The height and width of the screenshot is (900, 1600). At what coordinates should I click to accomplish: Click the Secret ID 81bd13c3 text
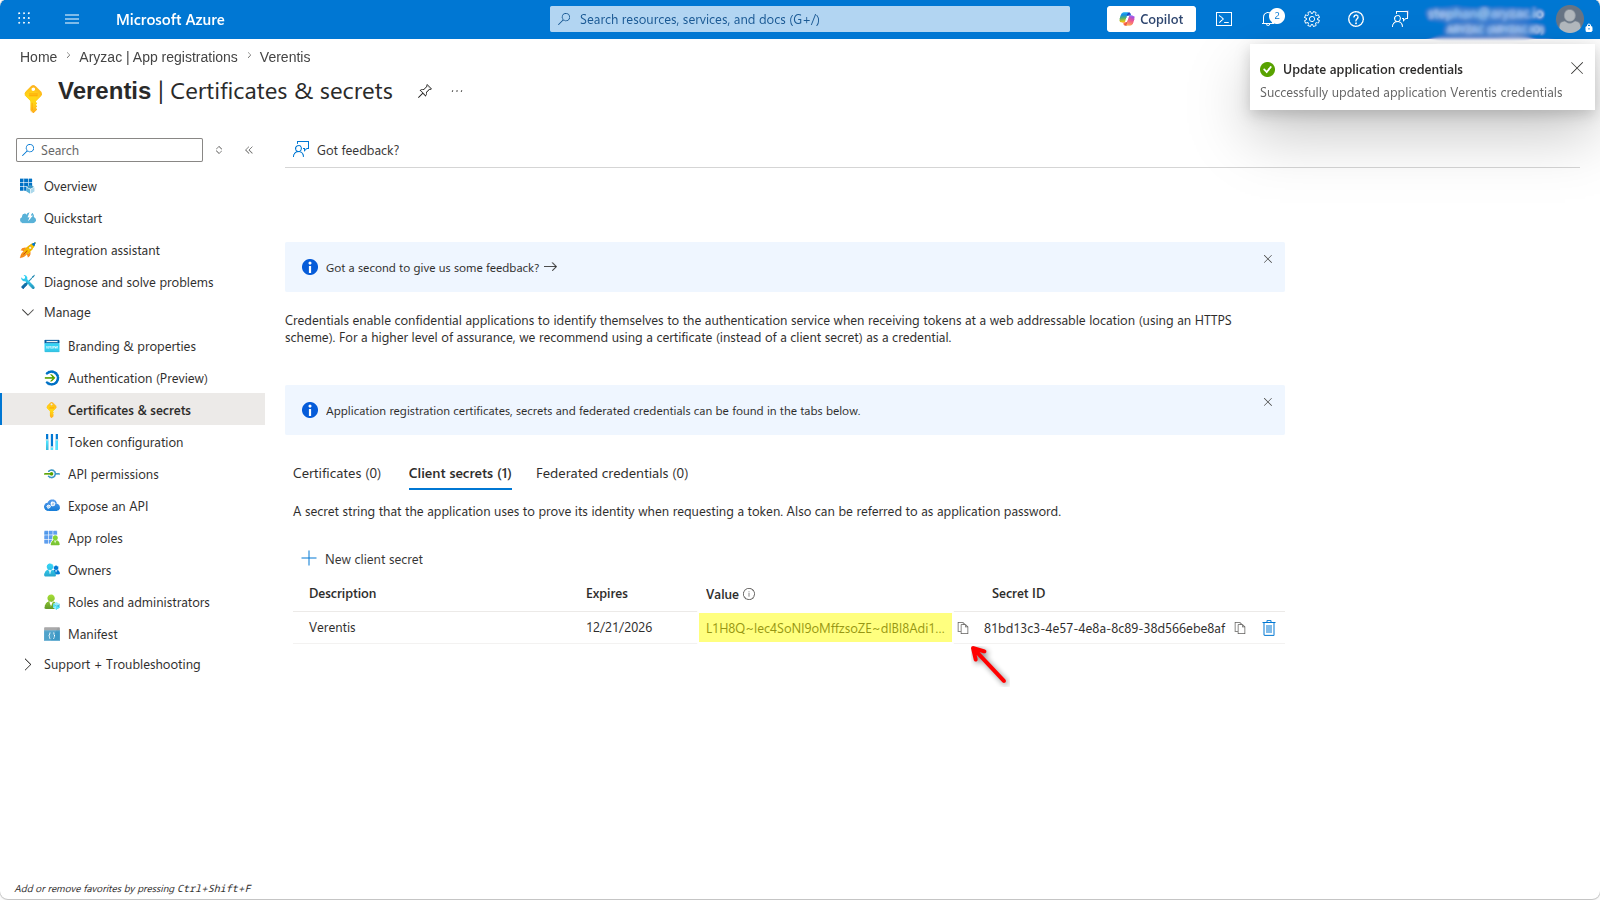(x=1104, y=628)
